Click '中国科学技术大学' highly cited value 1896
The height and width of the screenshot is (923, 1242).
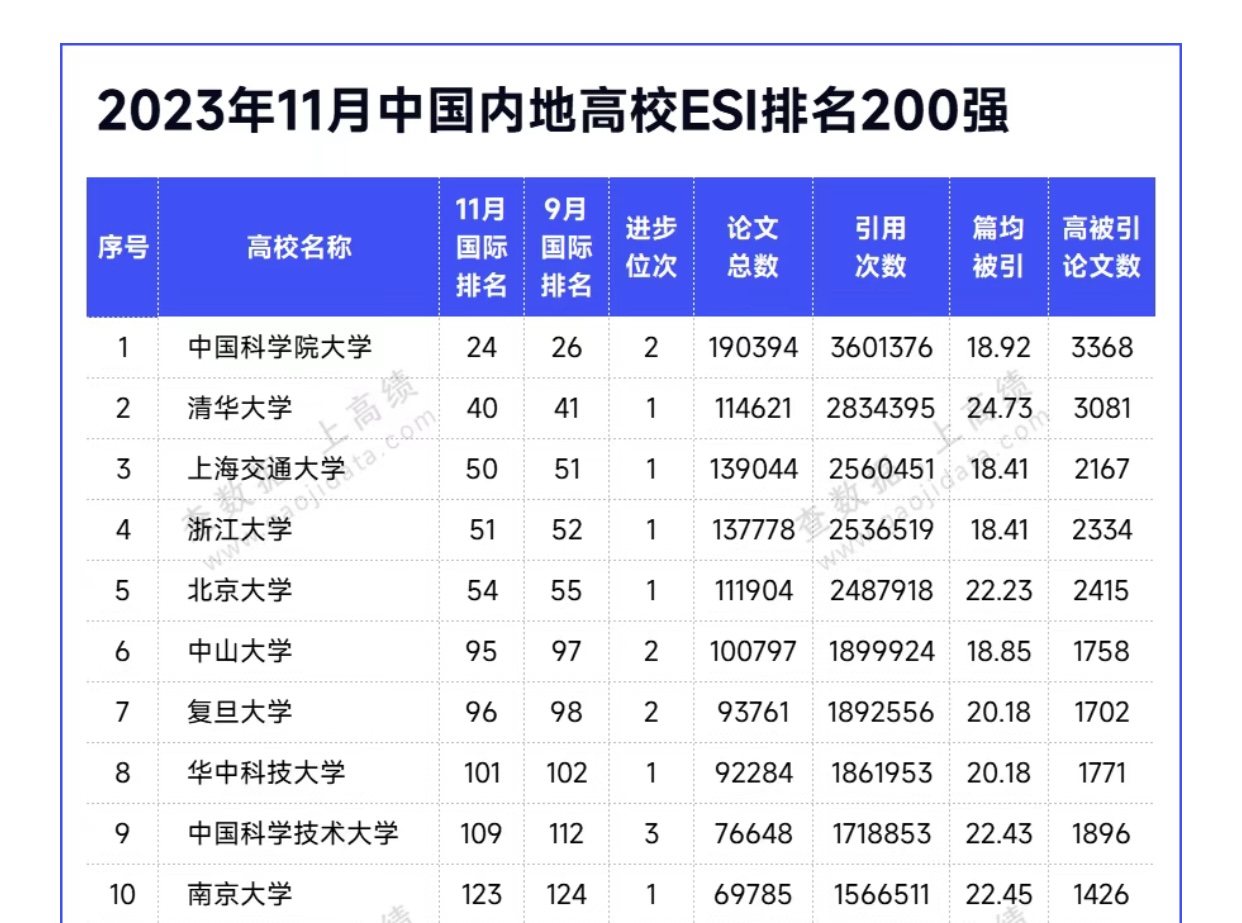(1101, 833)
